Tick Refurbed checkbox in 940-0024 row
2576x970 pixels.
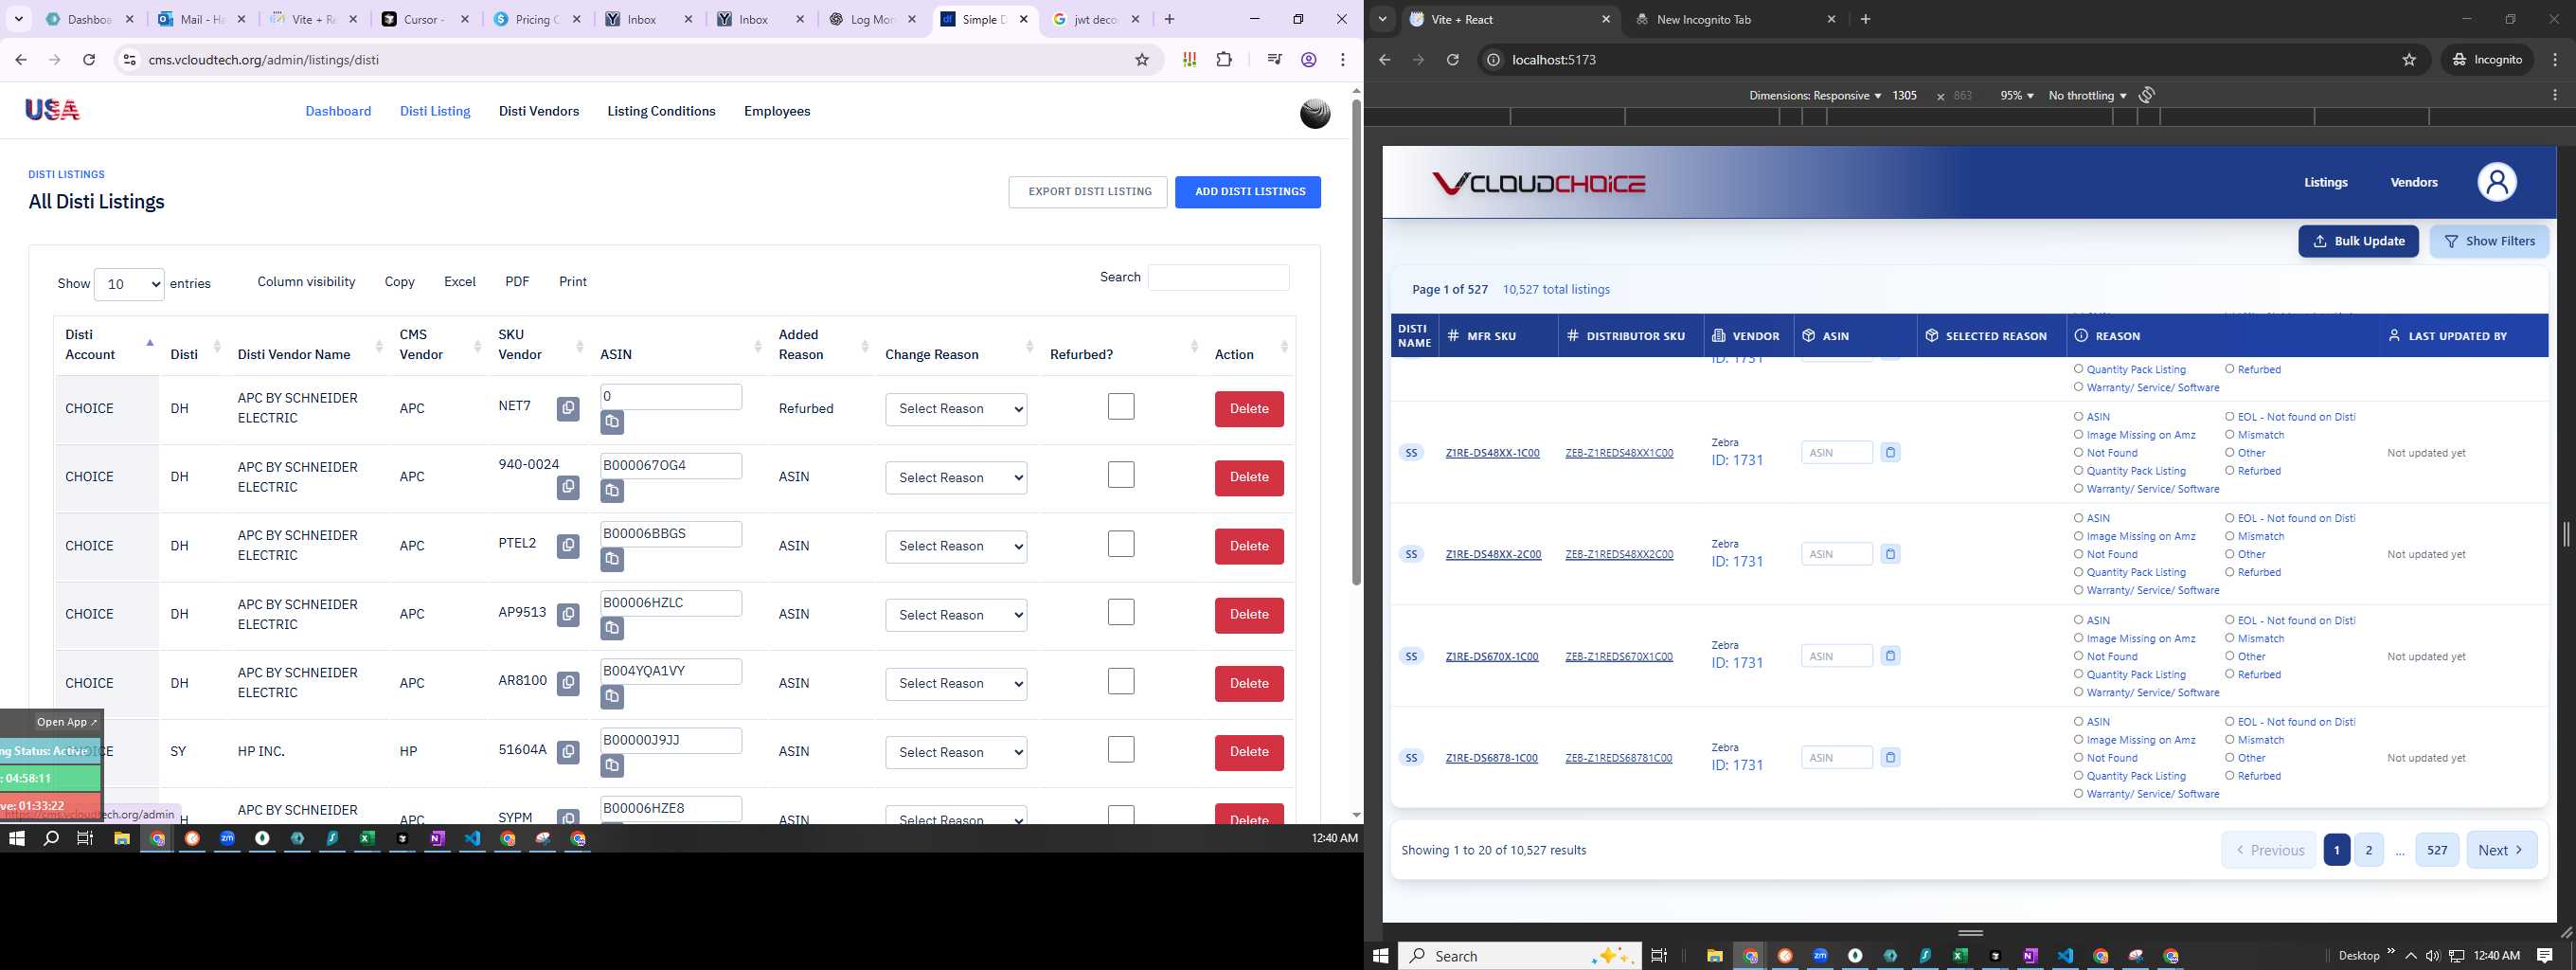(x=1121, y=475)
